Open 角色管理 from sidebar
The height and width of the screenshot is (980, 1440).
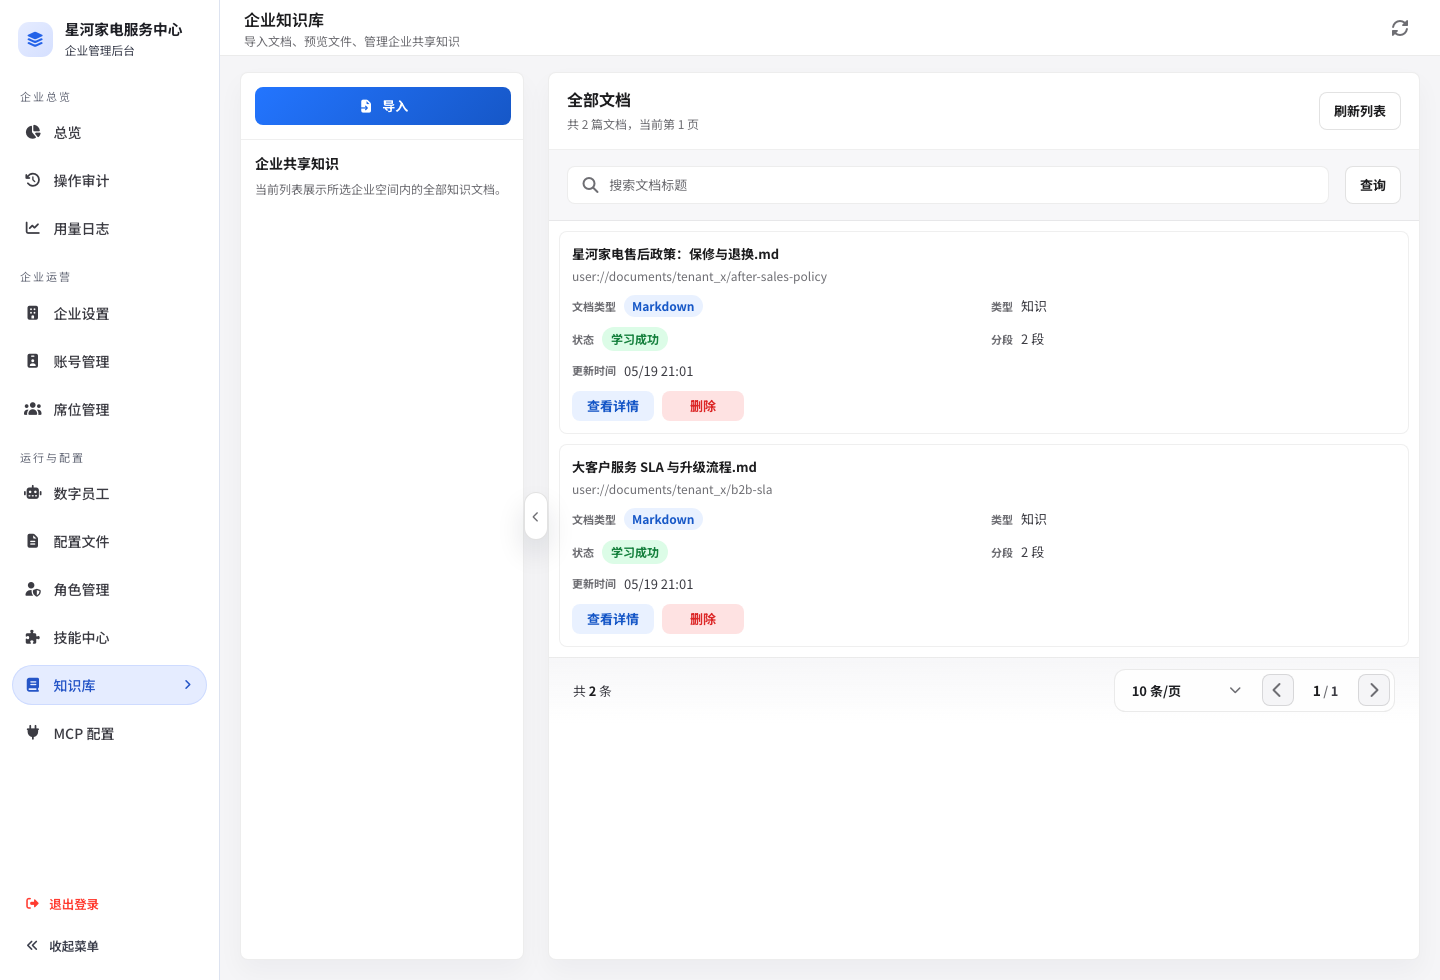coord(109,589)
